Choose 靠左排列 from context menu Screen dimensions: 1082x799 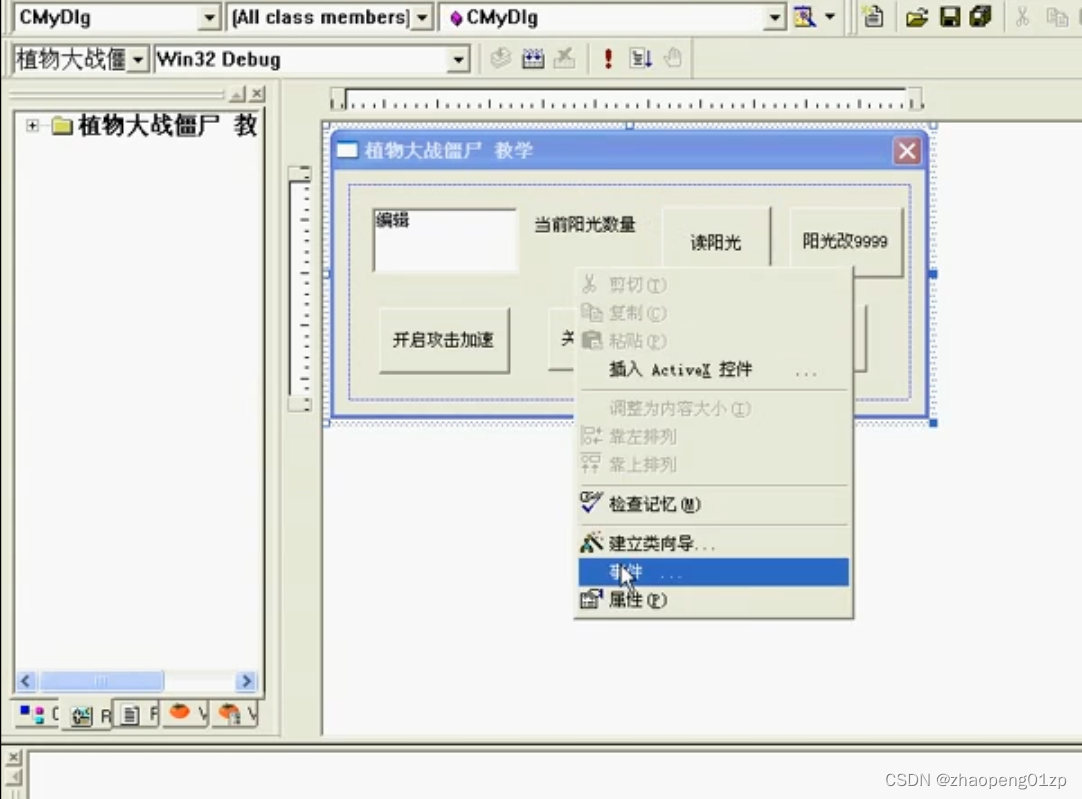point(714,436)
